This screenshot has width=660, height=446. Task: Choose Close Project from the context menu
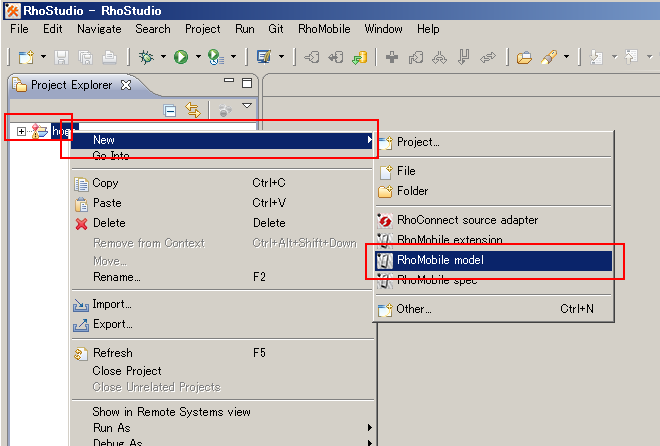(x=222, y=371)
